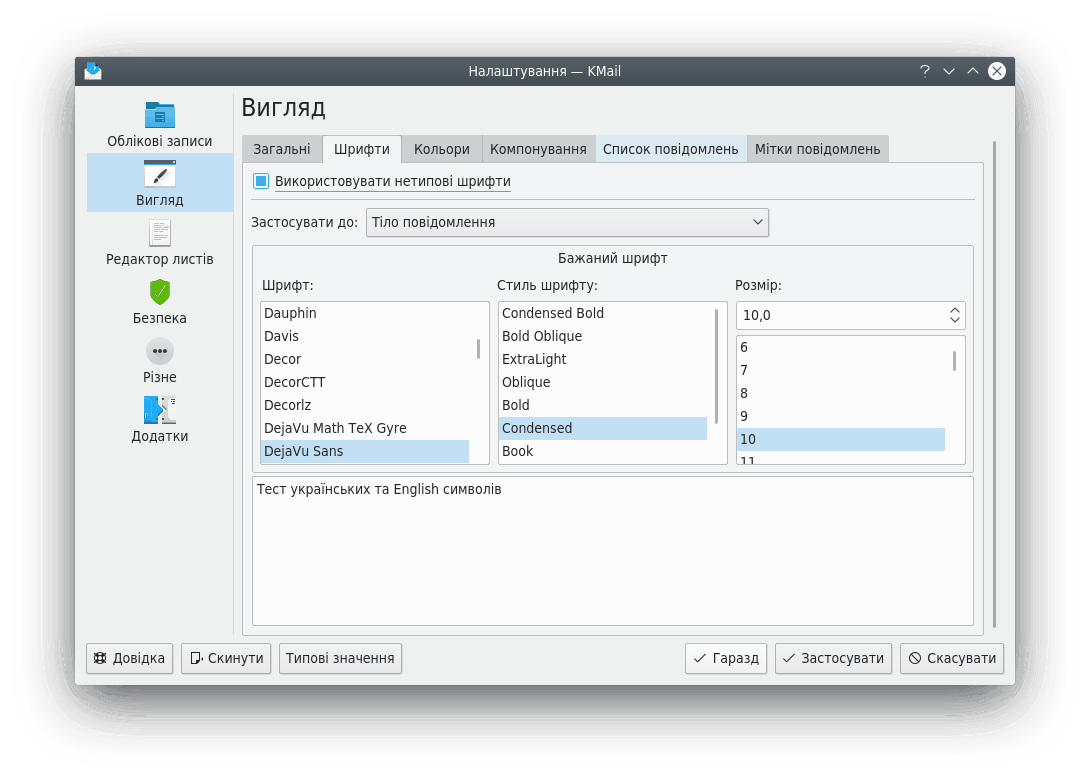Image resolution: width=1090 pixels, height=778 pixels.
Task: Select the Вигляд appearance icon
Action: (160, 174)
